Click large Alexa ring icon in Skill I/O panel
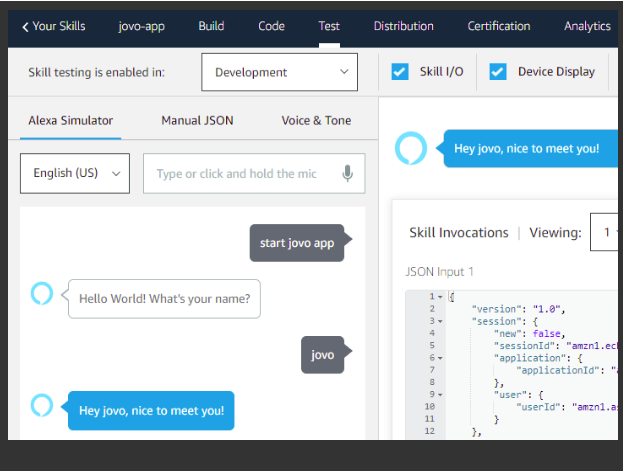This screenshot has height=471, width=625. click(x=411, y=148)
